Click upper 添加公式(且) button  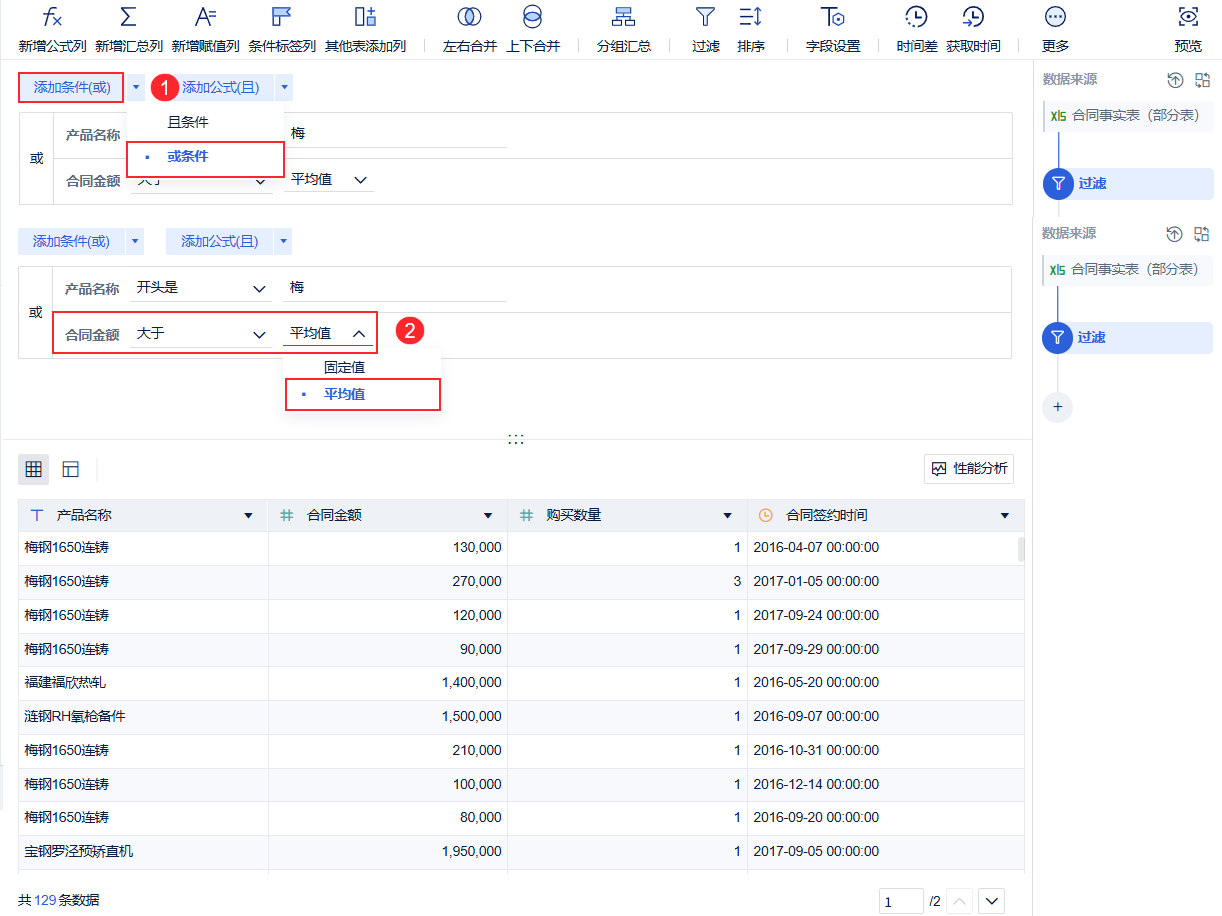click(x=220, y=88)
